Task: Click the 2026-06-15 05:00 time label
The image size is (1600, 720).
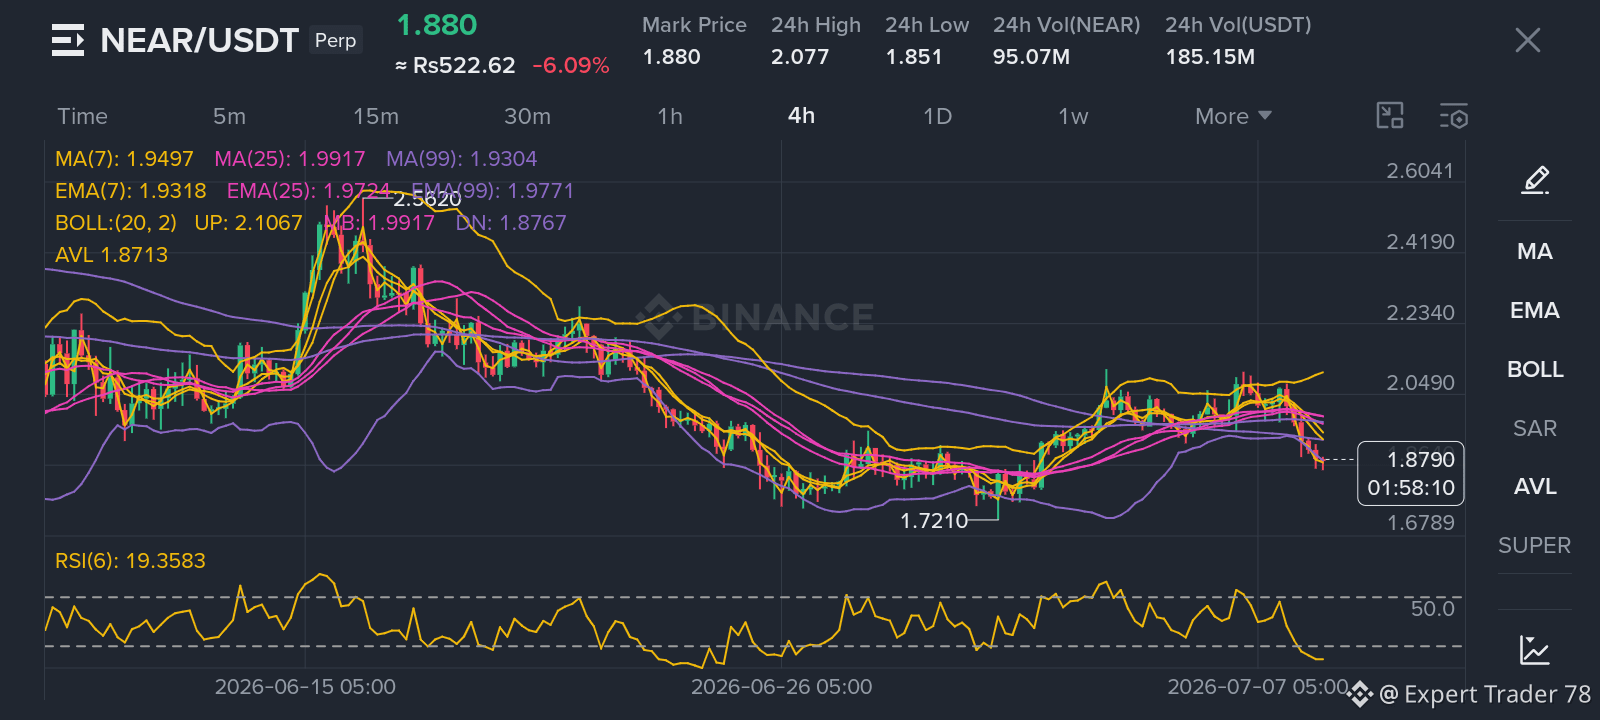Action: (305, 687)
